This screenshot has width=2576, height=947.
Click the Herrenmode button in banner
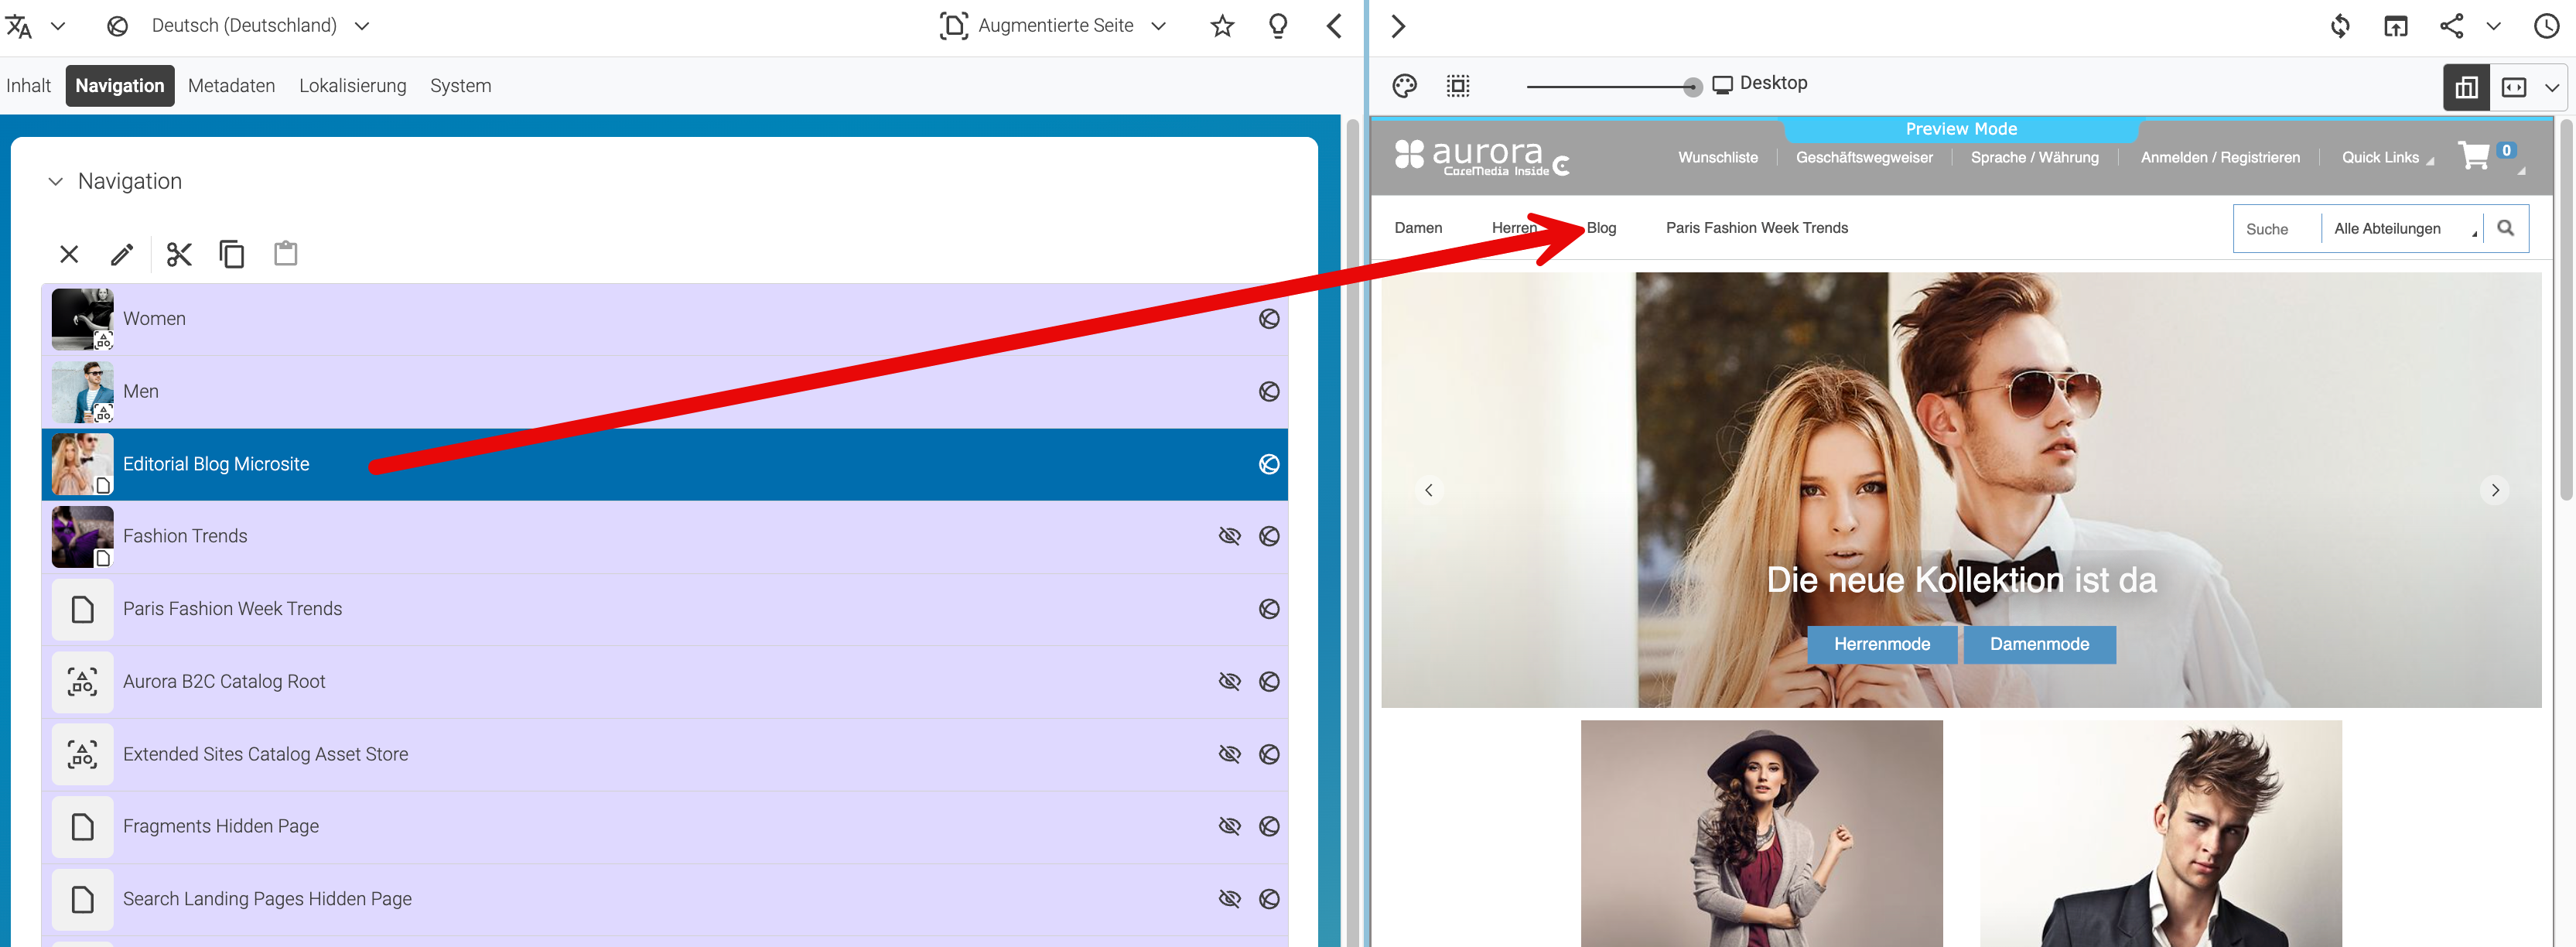[1881, 644]
